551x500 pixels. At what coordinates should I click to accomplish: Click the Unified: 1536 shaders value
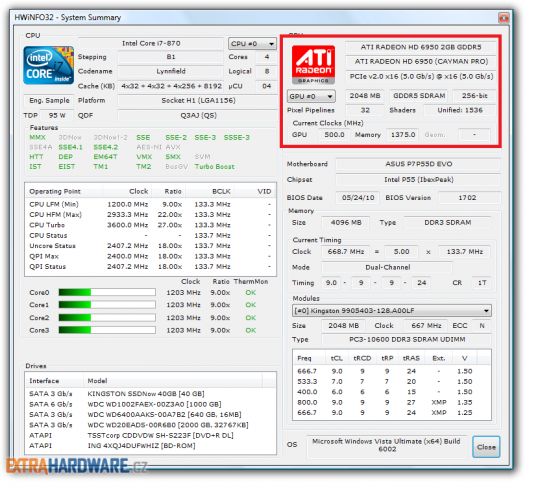(x=460, y=110)
